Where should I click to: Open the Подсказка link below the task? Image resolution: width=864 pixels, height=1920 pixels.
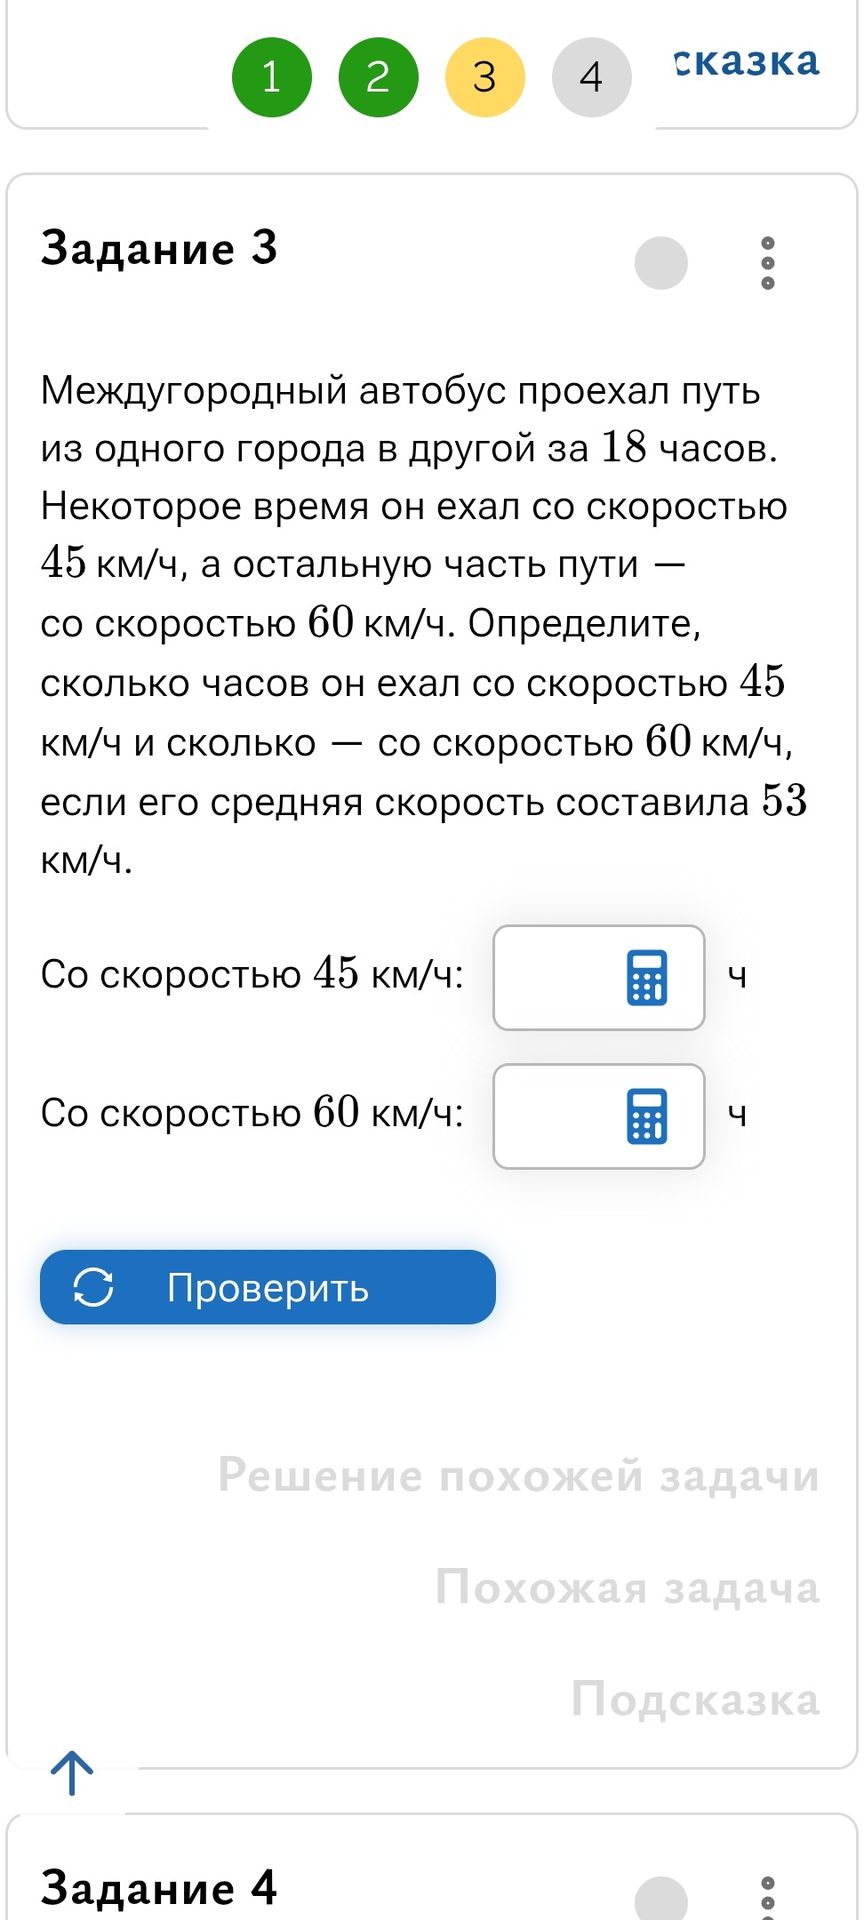point(695,1699)
